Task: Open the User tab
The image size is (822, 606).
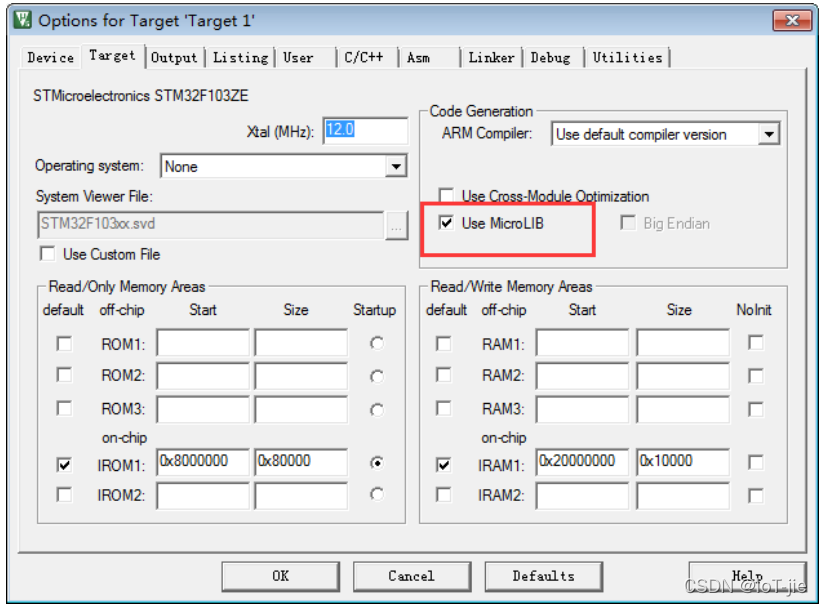Action: (304, 57)
